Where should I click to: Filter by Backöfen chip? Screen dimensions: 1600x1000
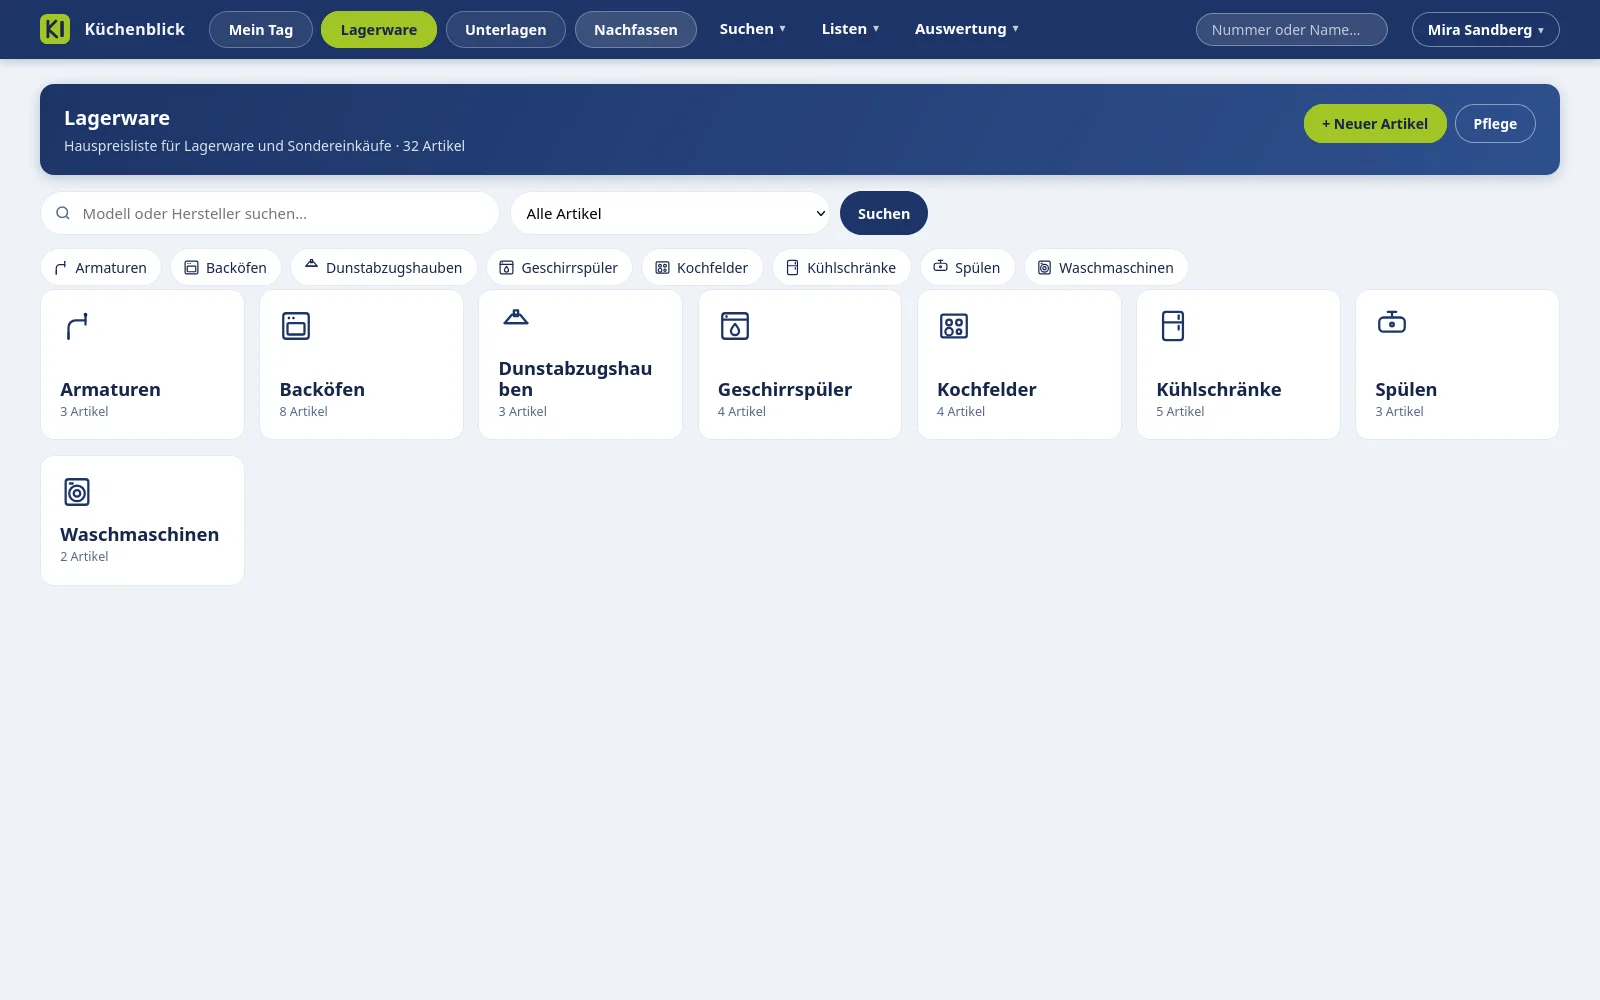coord(226,268)
